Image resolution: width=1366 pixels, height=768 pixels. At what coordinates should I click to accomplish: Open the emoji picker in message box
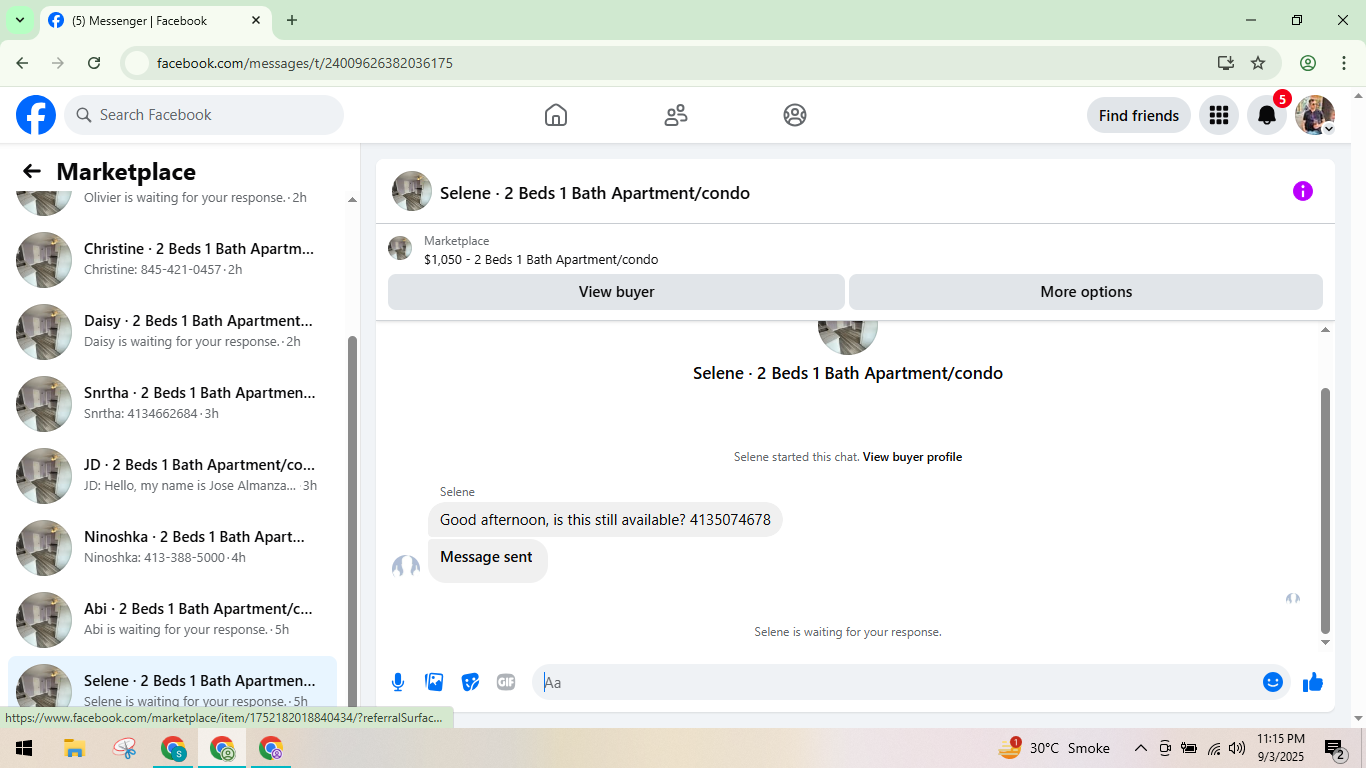1273,682
